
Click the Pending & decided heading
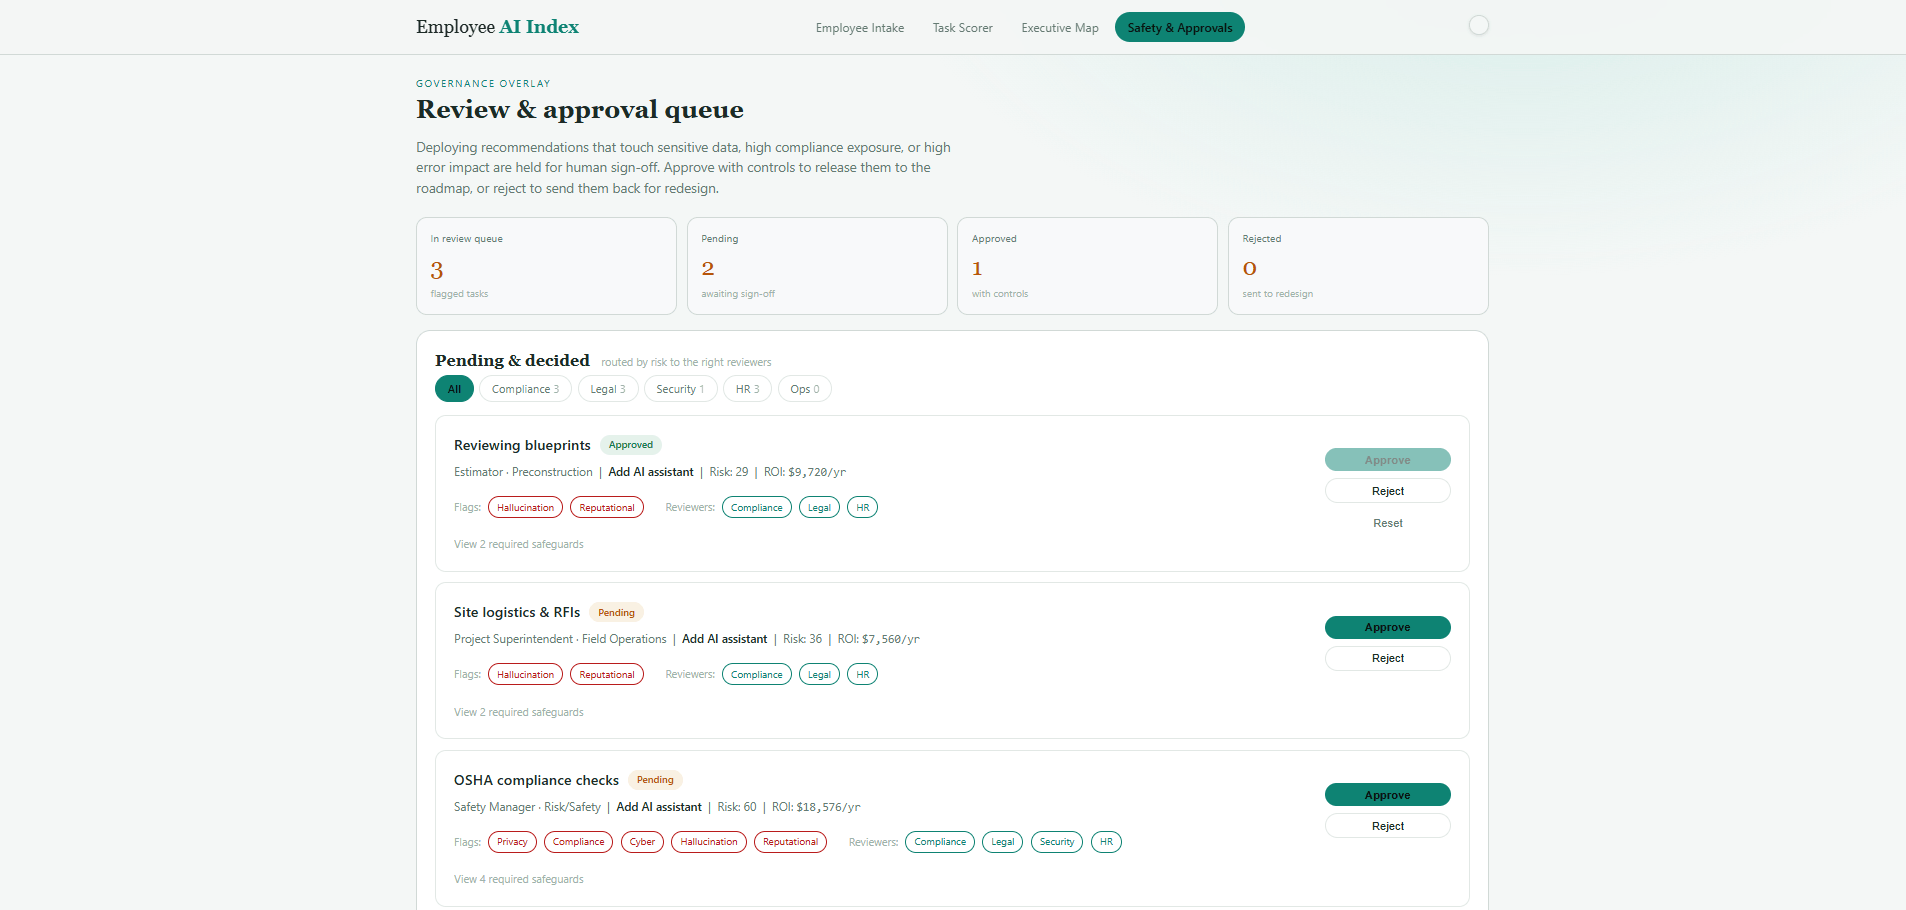coord(512,360)
